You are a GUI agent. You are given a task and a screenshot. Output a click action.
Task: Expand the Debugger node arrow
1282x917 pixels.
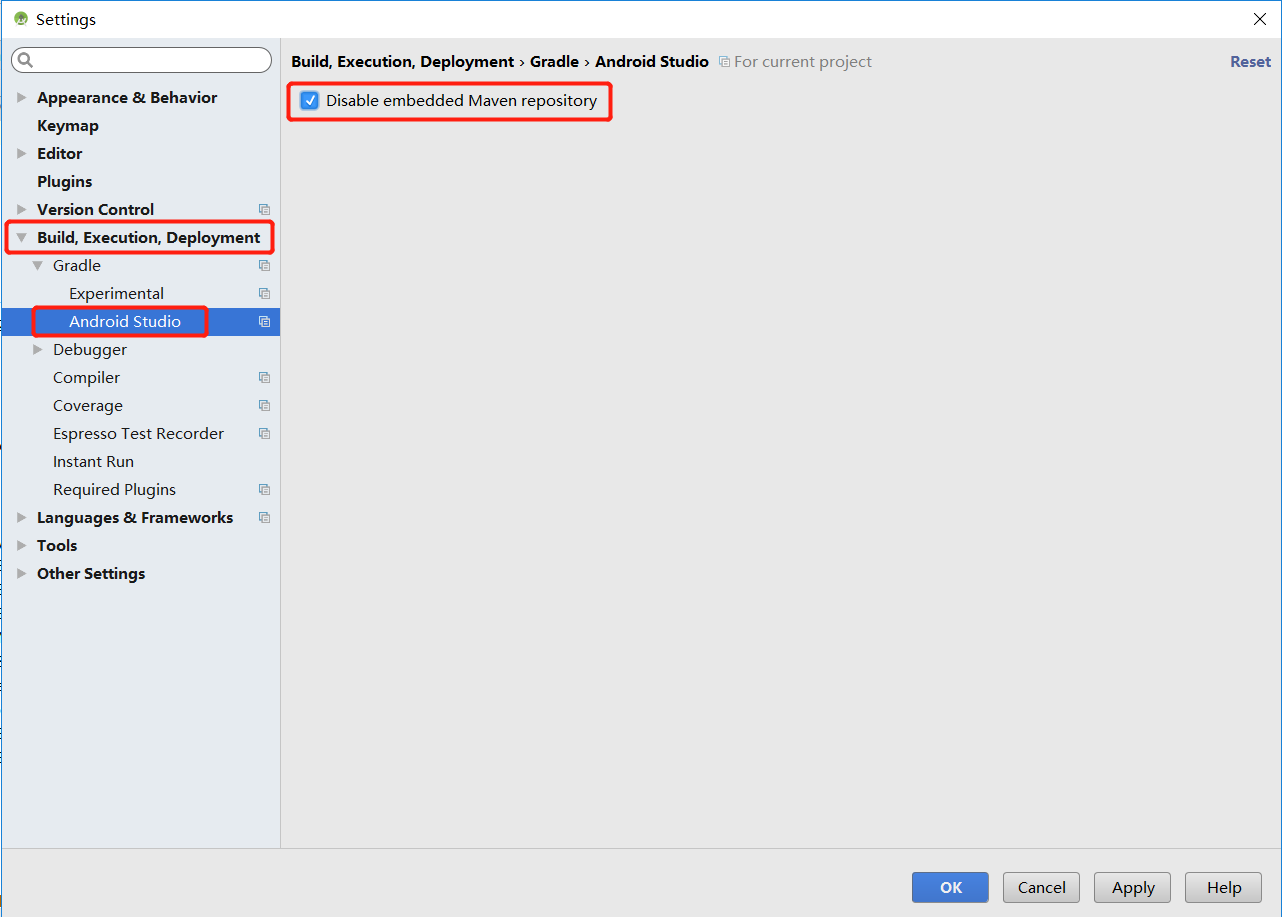37,350
